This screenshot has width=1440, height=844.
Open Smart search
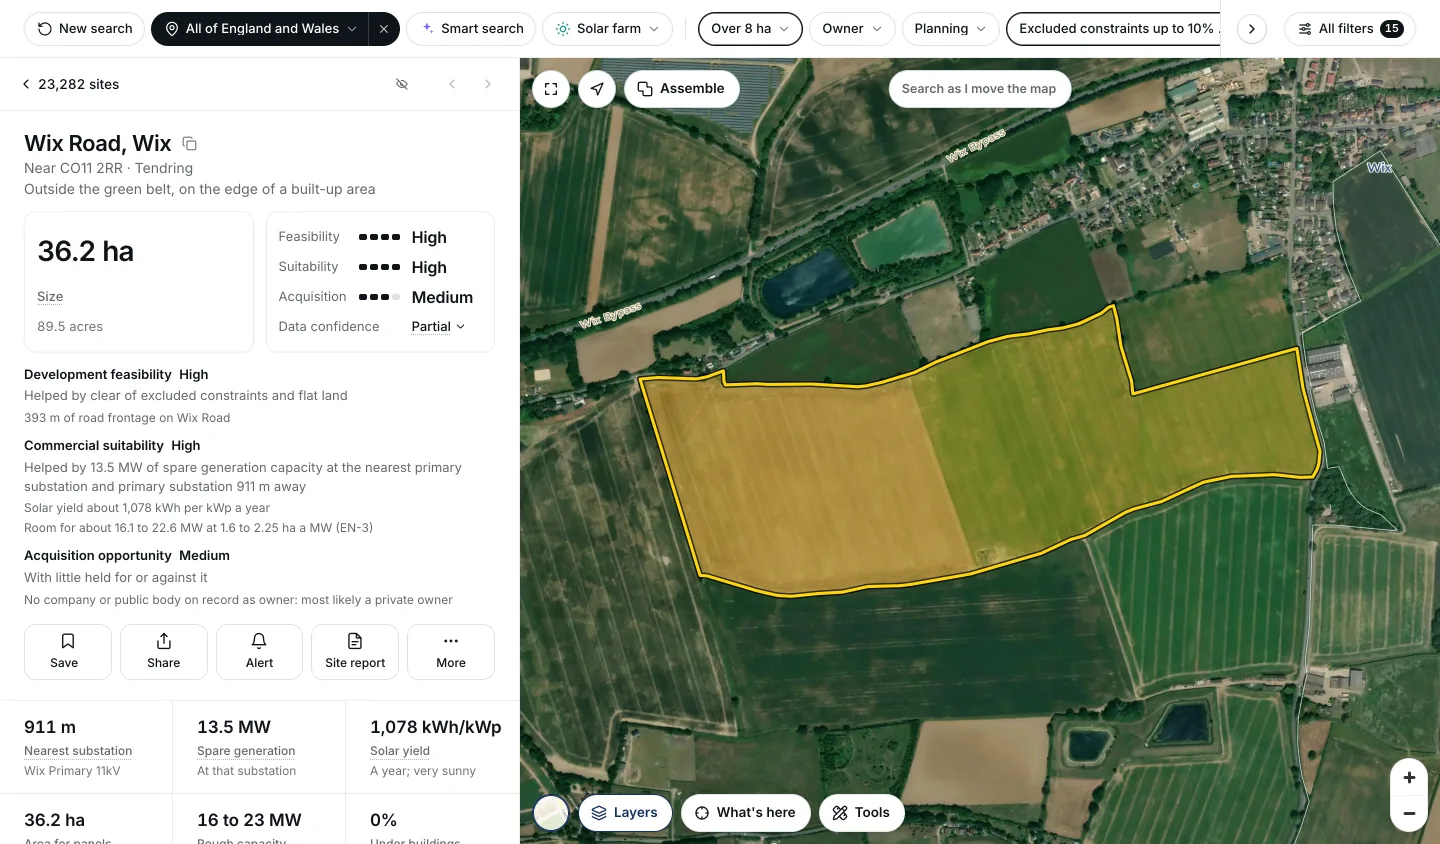point(472,29)
